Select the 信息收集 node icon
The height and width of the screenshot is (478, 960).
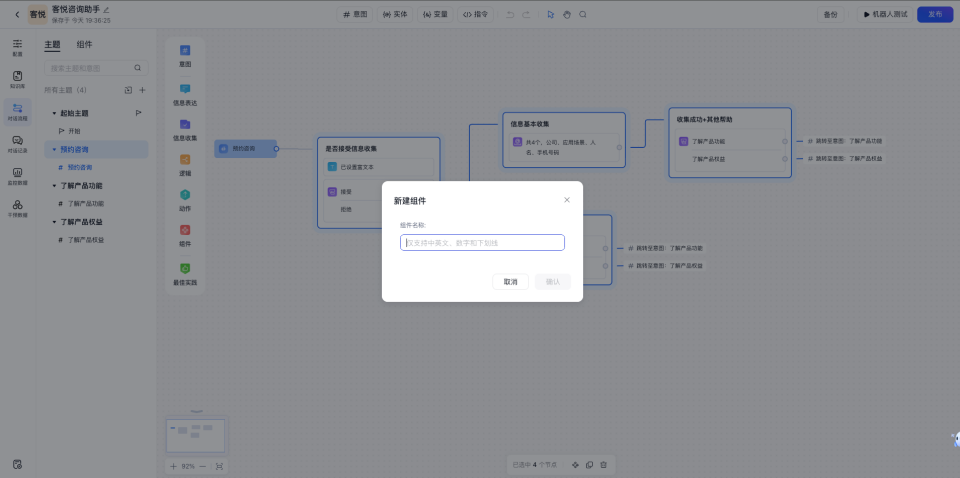(185, 125)
